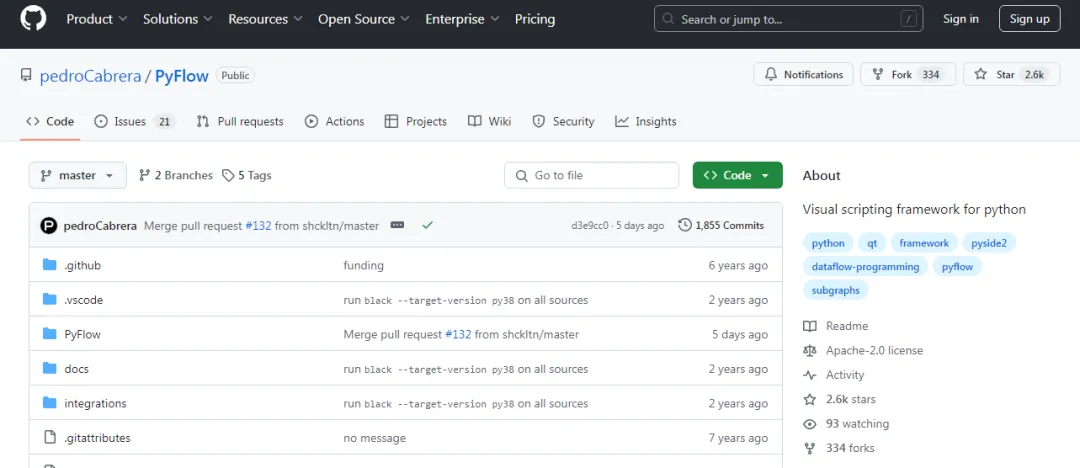Open the Solutions dropdown menu

[x=178, y=19]
